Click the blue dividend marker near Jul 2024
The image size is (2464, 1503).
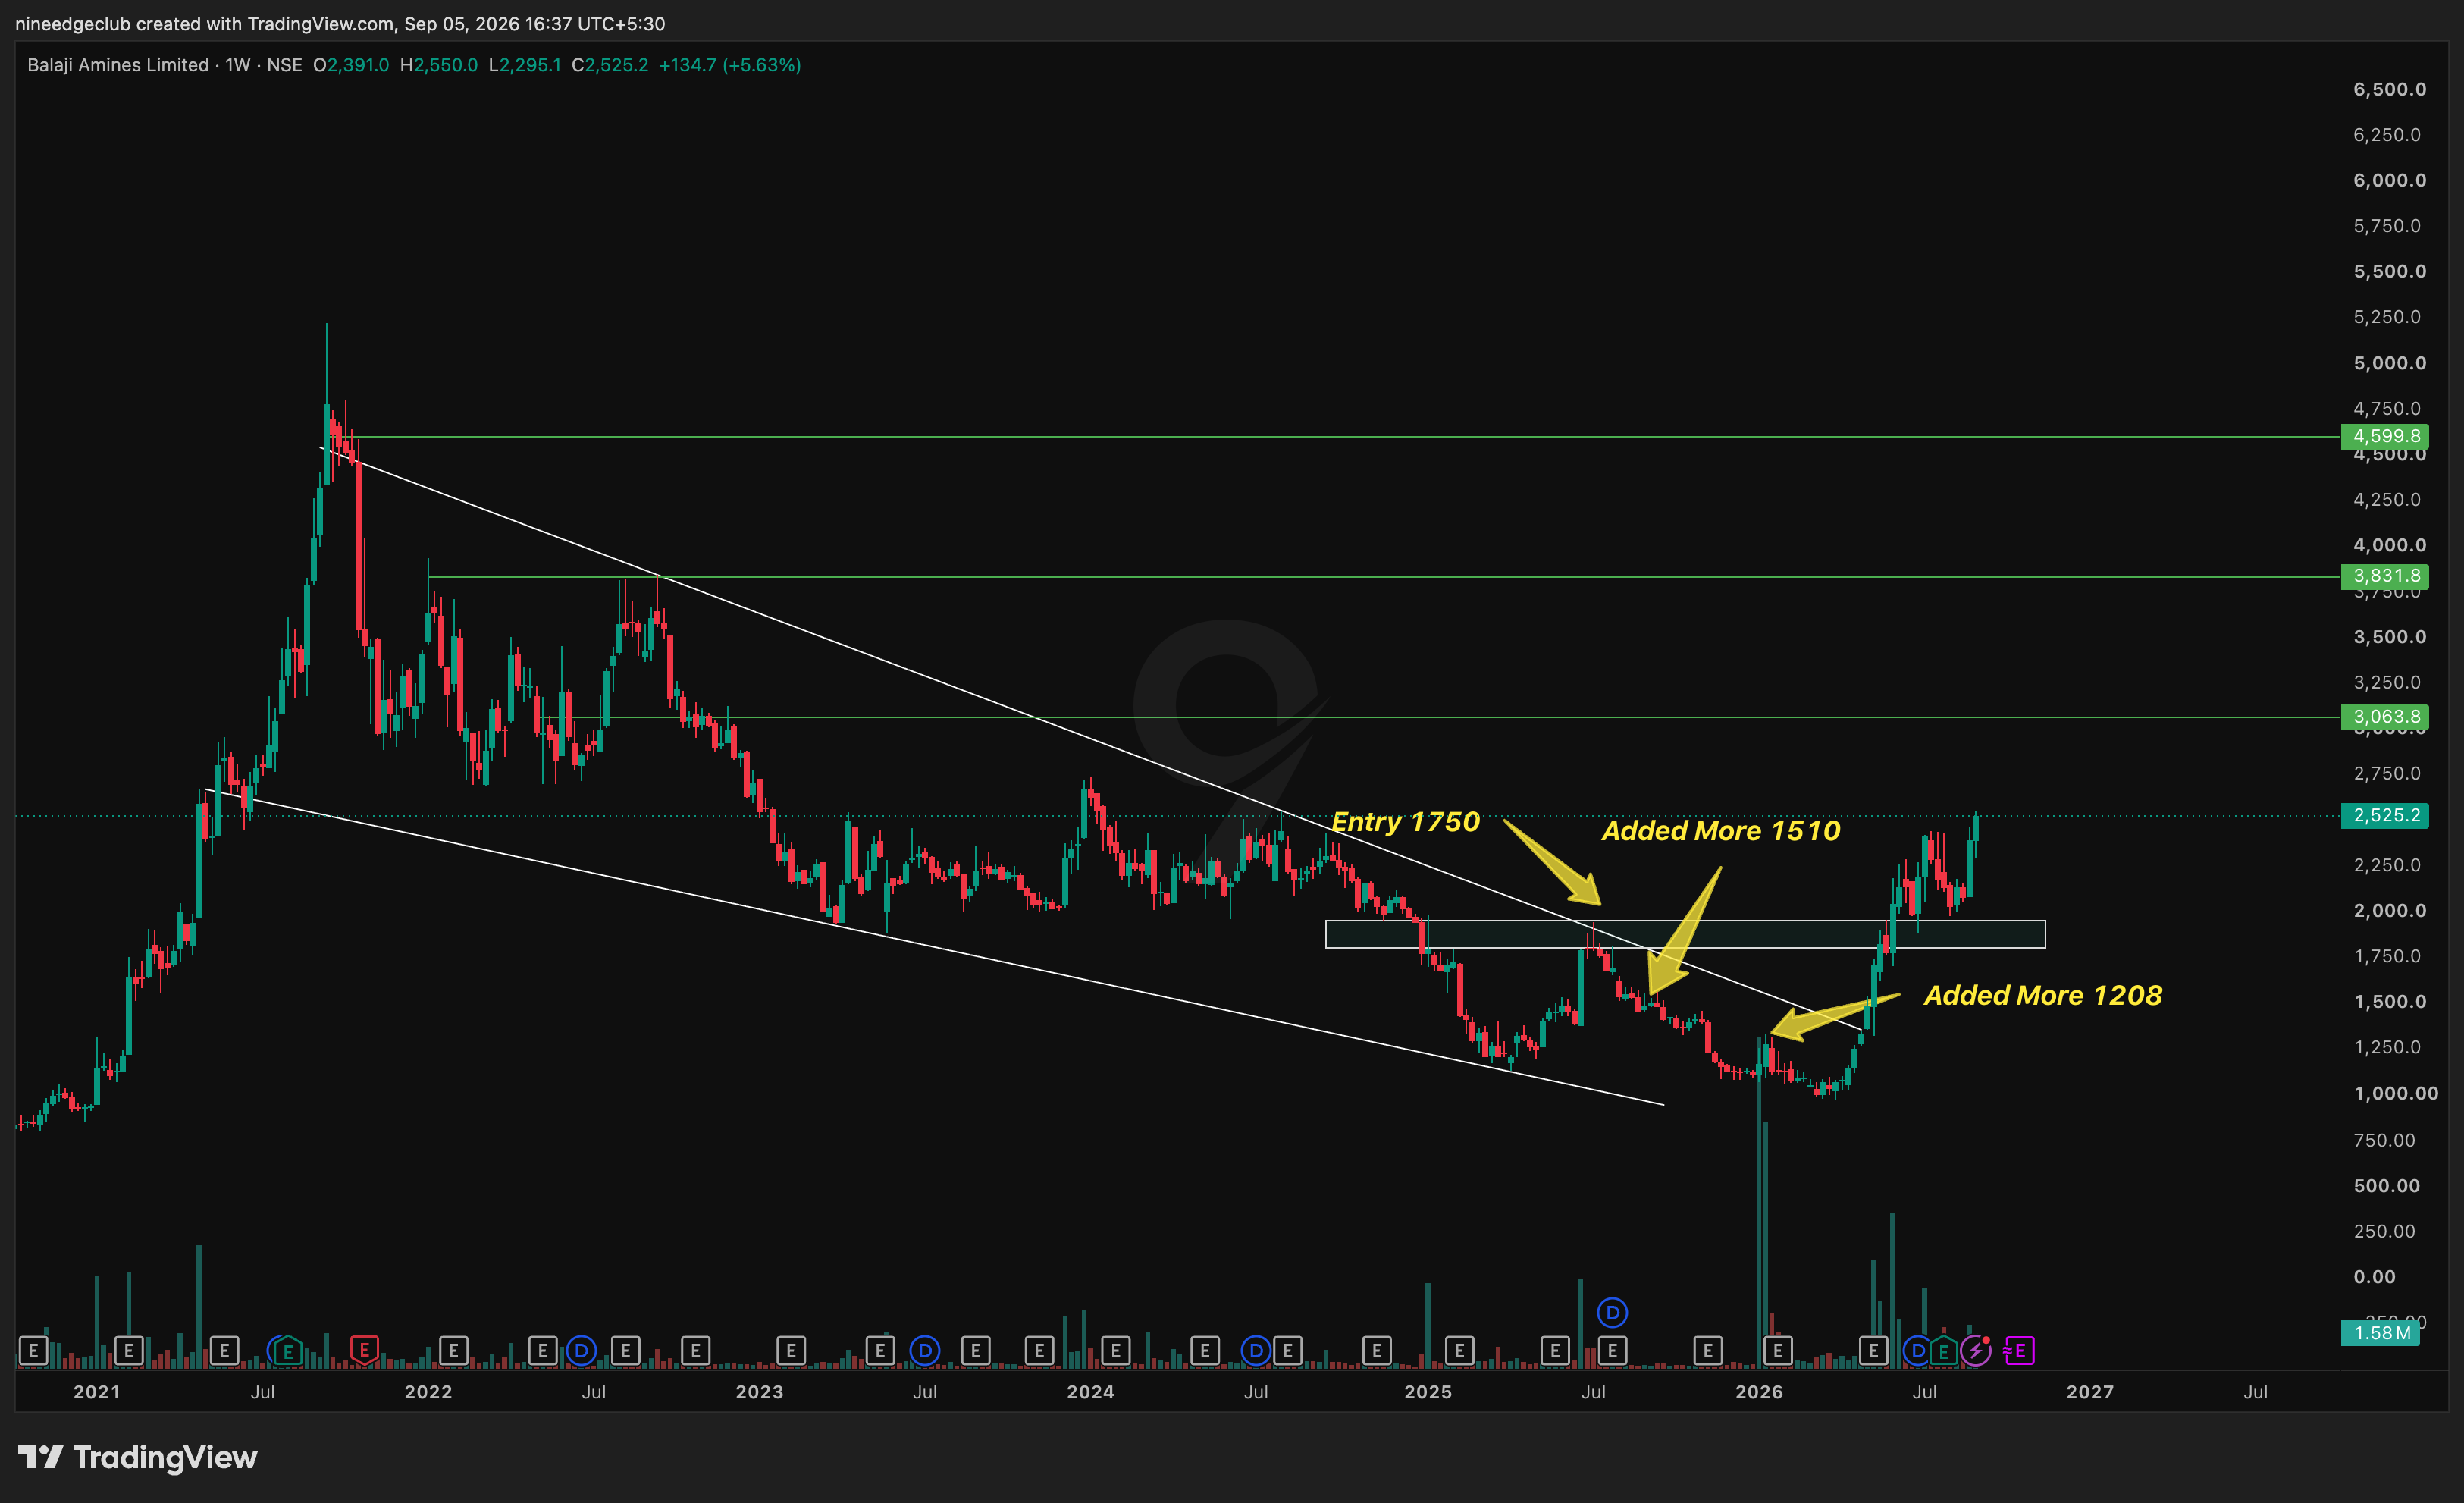point(1256,1351)
